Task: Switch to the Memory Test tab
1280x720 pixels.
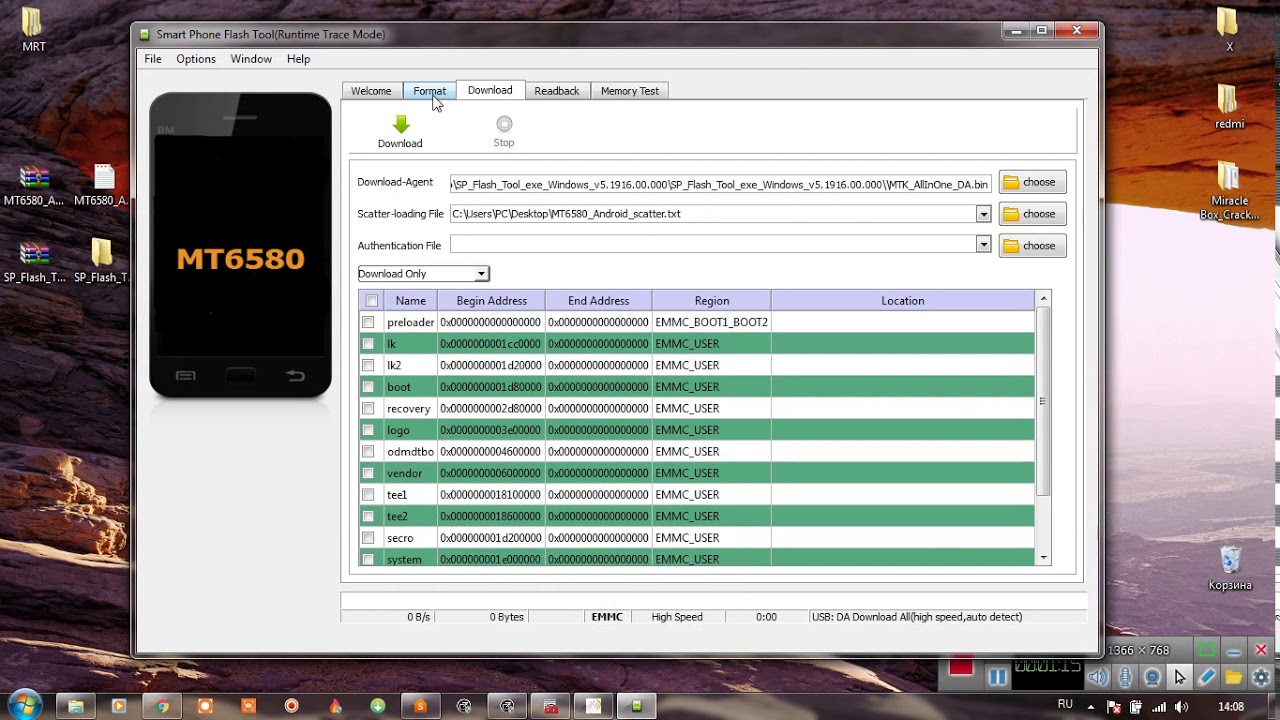Action: pyautogui.click(x=630, y=91)
